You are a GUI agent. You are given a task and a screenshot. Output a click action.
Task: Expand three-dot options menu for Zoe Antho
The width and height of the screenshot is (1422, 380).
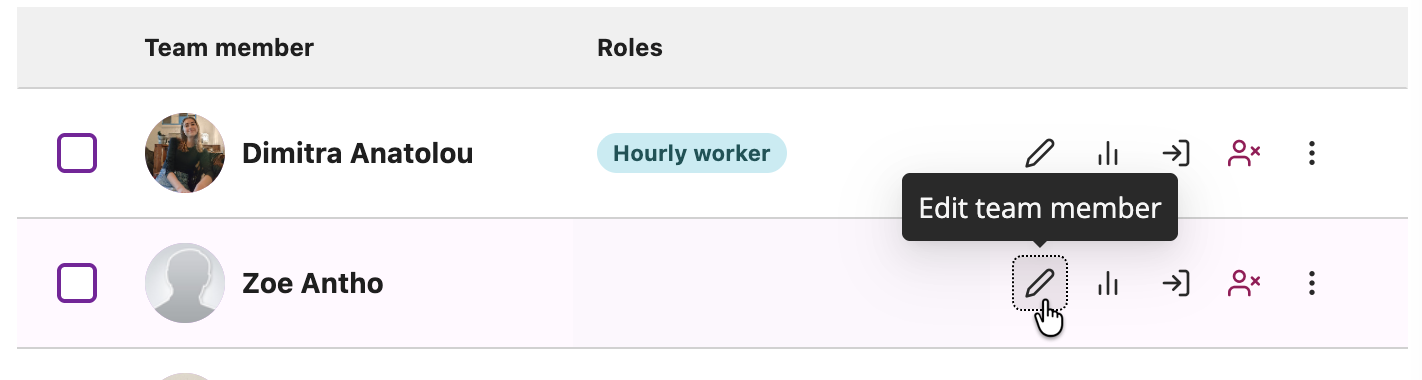1312,283
